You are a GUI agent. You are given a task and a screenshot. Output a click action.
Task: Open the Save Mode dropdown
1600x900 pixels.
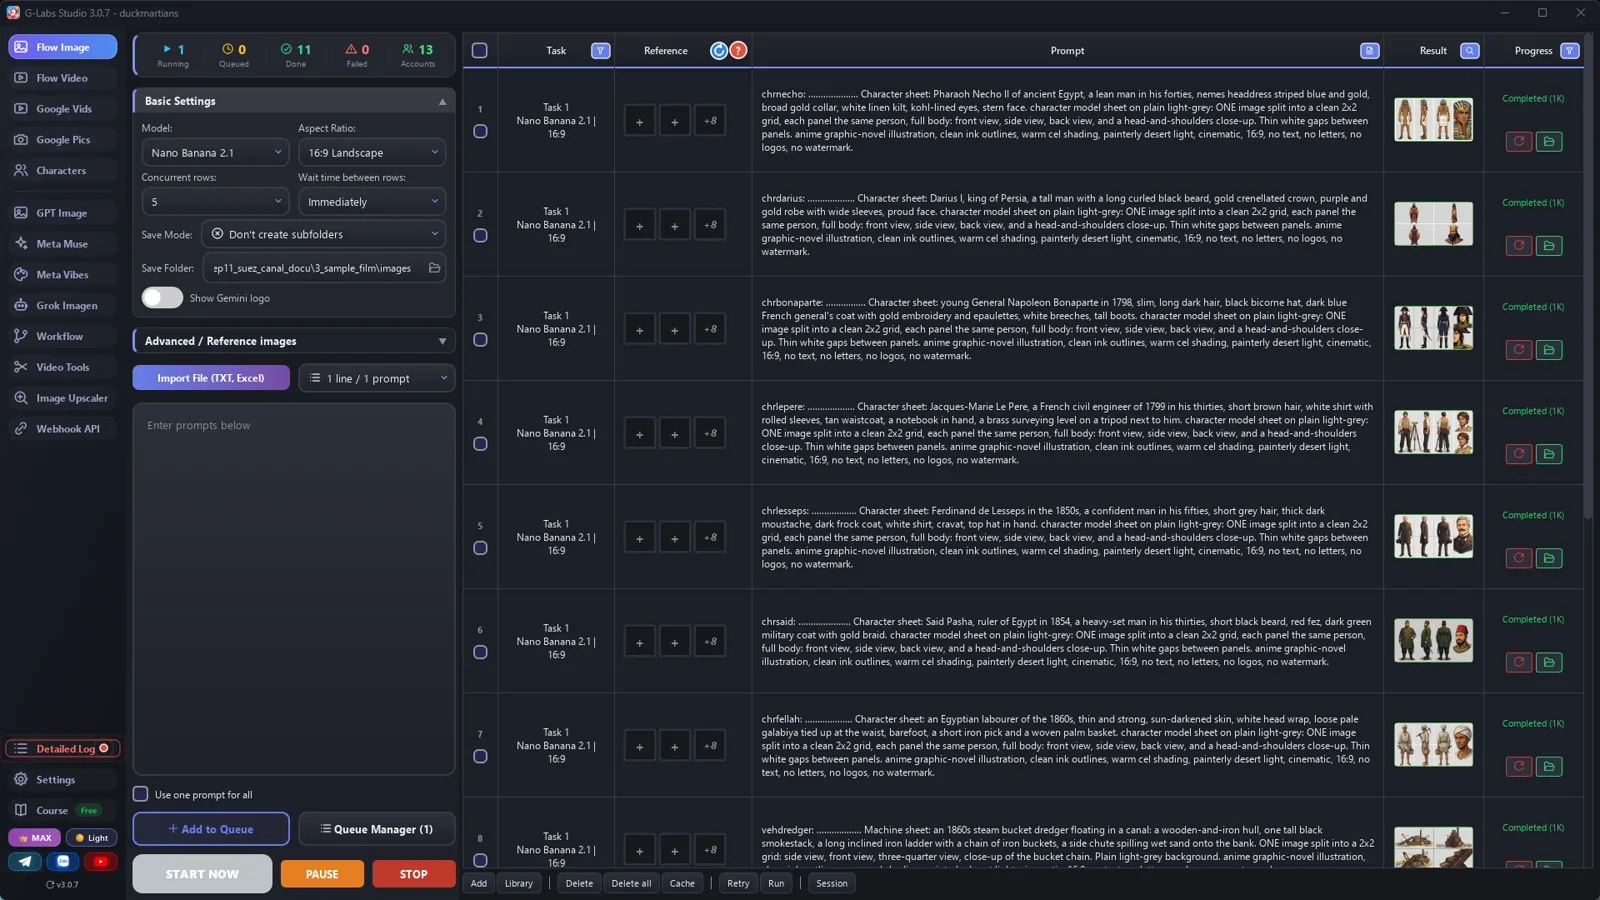324,234
